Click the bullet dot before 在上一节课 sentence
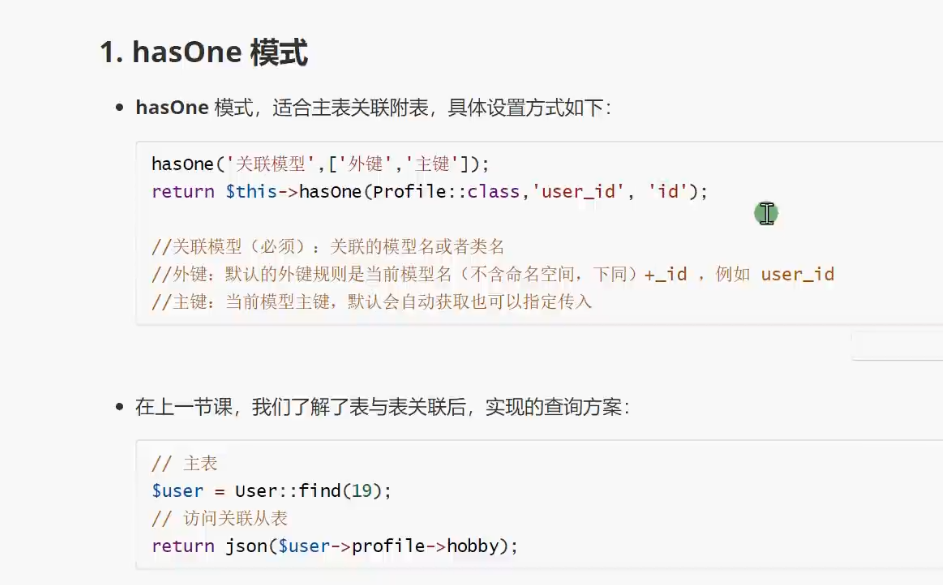 tap(119, 407)
